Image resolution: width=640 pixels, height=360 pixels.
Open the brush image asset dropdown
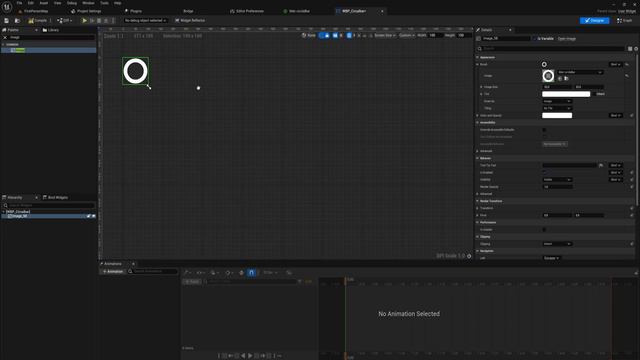(580, 72)
